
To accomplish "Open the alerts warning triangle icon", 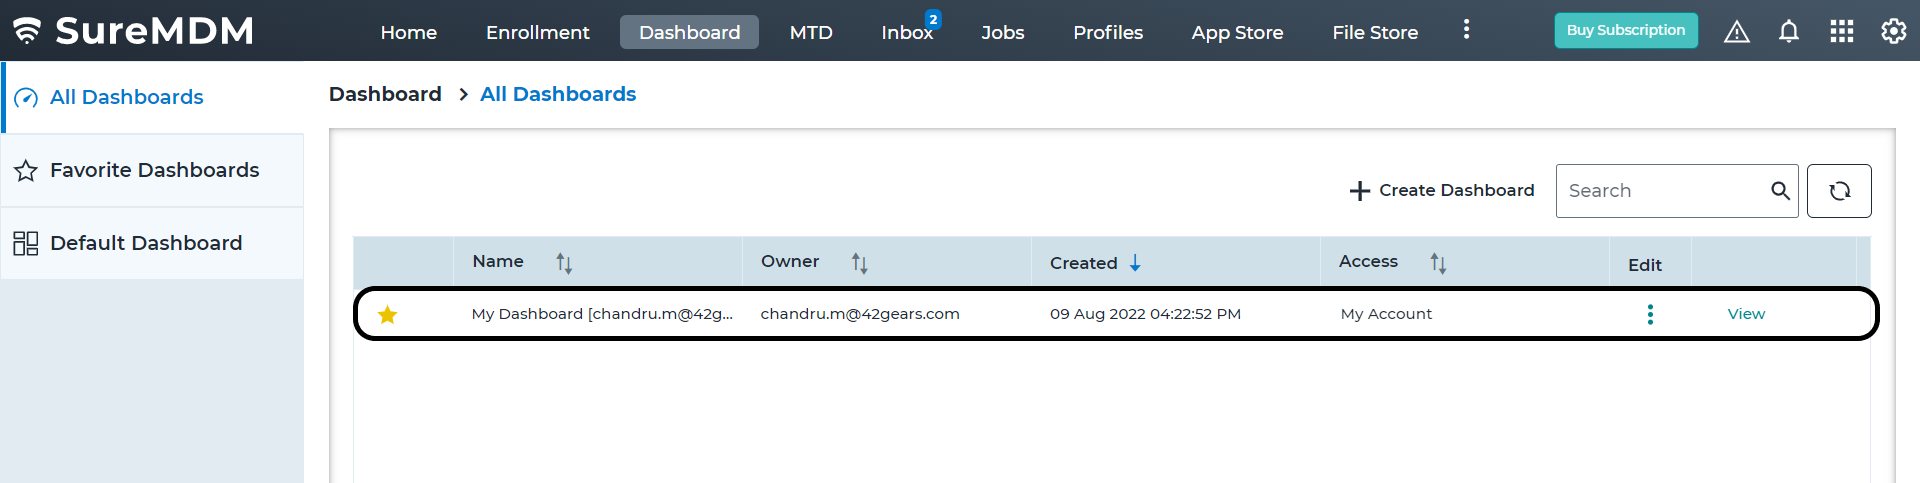I will 1737,32.
